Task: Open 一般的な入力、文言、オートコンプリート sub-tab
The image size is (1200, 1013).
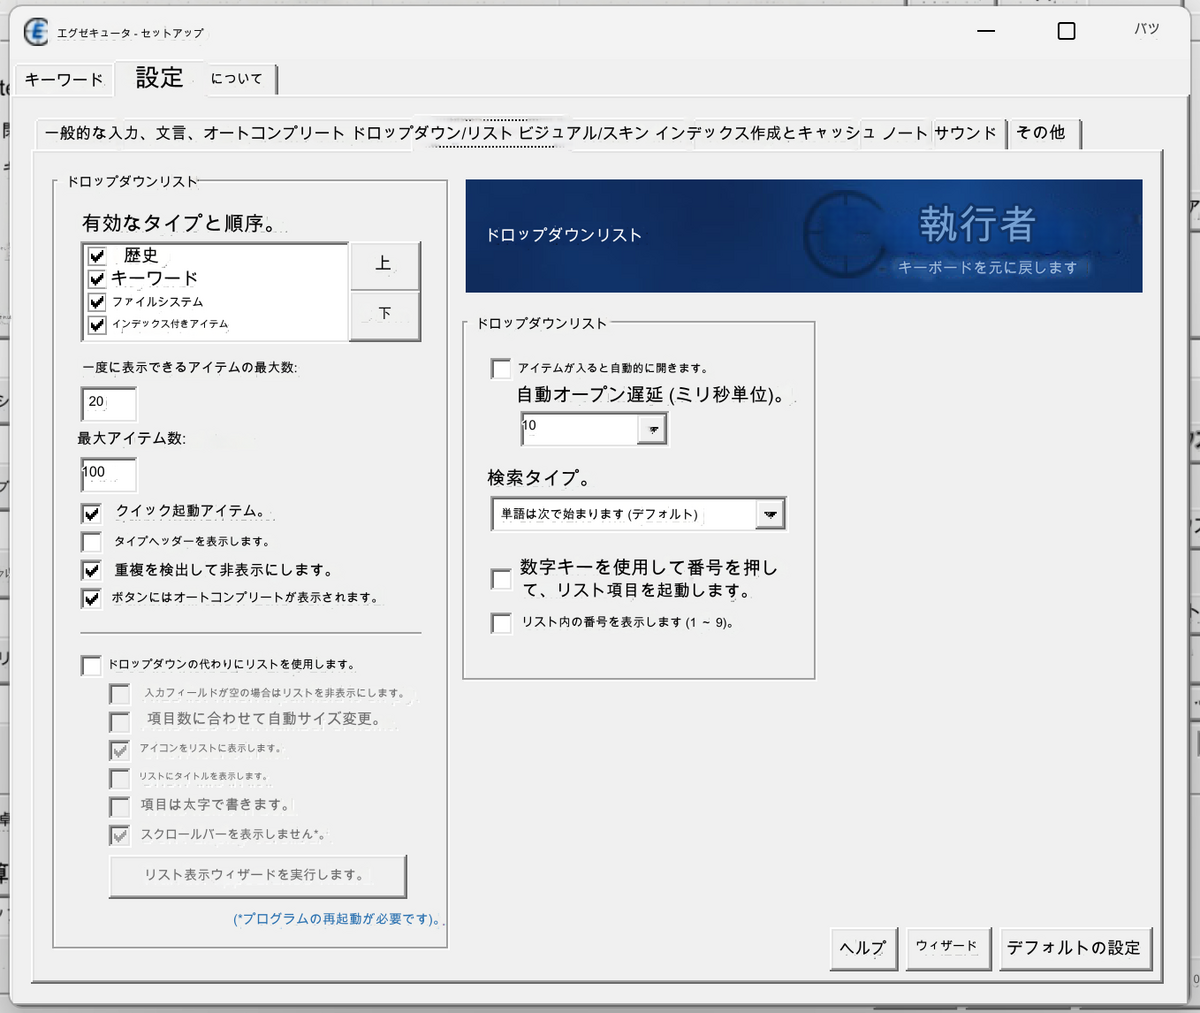Action: [194, 133]
